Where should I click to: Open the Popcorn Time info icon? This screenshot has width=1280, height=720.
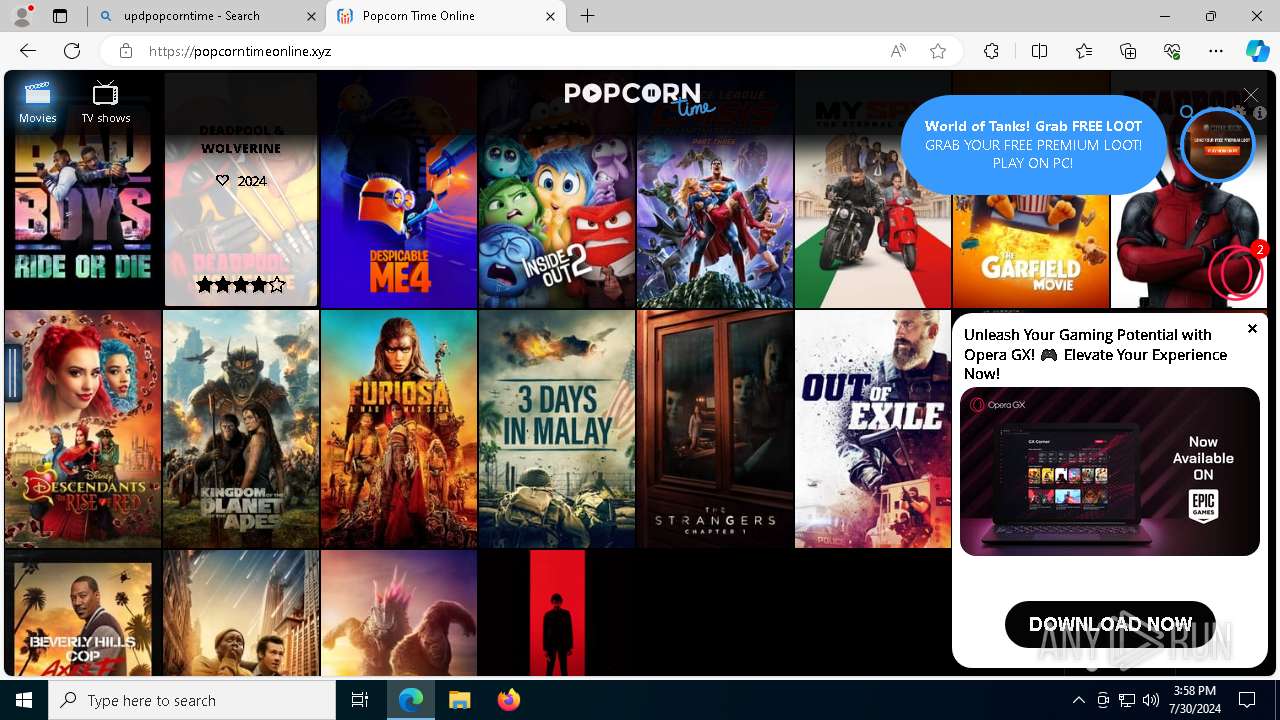click(1260, 113)
